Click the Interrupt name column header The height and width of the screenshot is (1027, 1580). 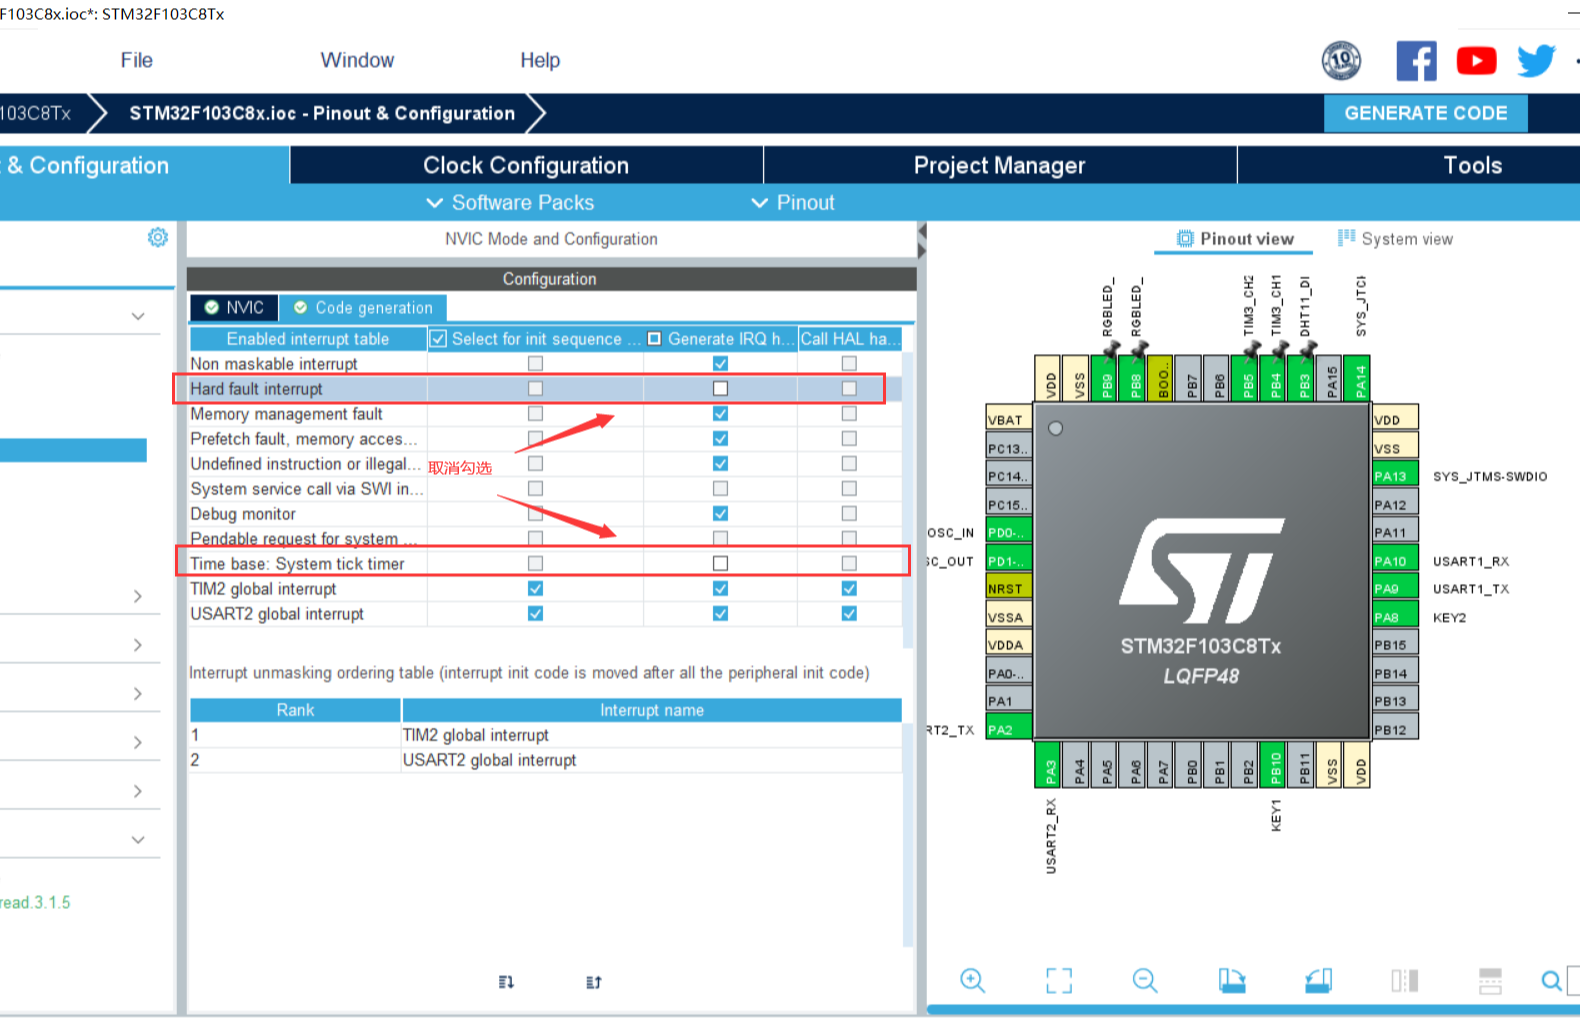tap(652, 710)
